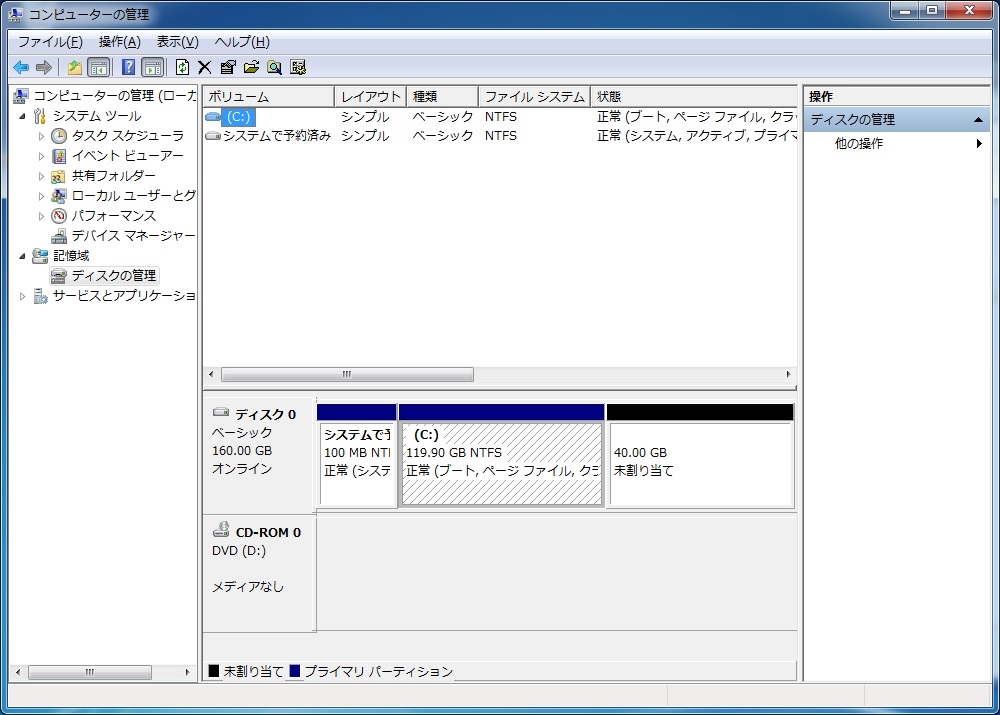The width and height of the screenshot is (1000, 715).
Task: Select the システムで予約済み volume row
Action: click(x=500, y=136)
